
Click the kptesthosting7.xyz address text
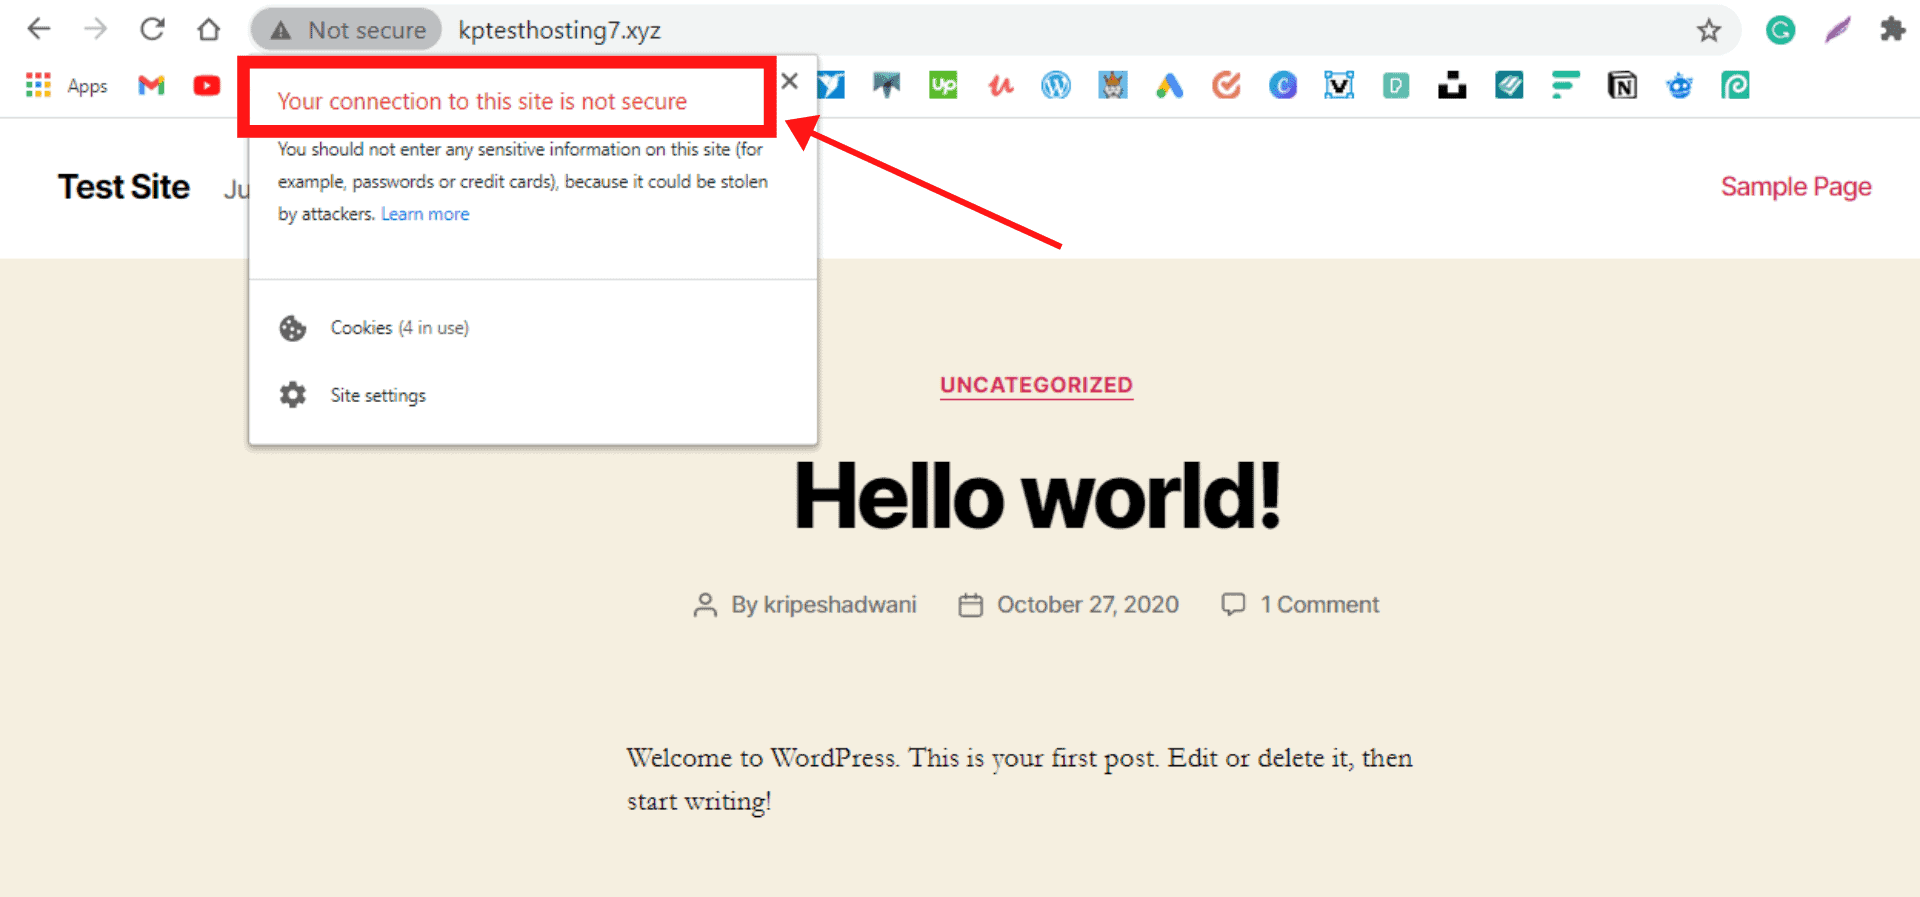point(559,30)
